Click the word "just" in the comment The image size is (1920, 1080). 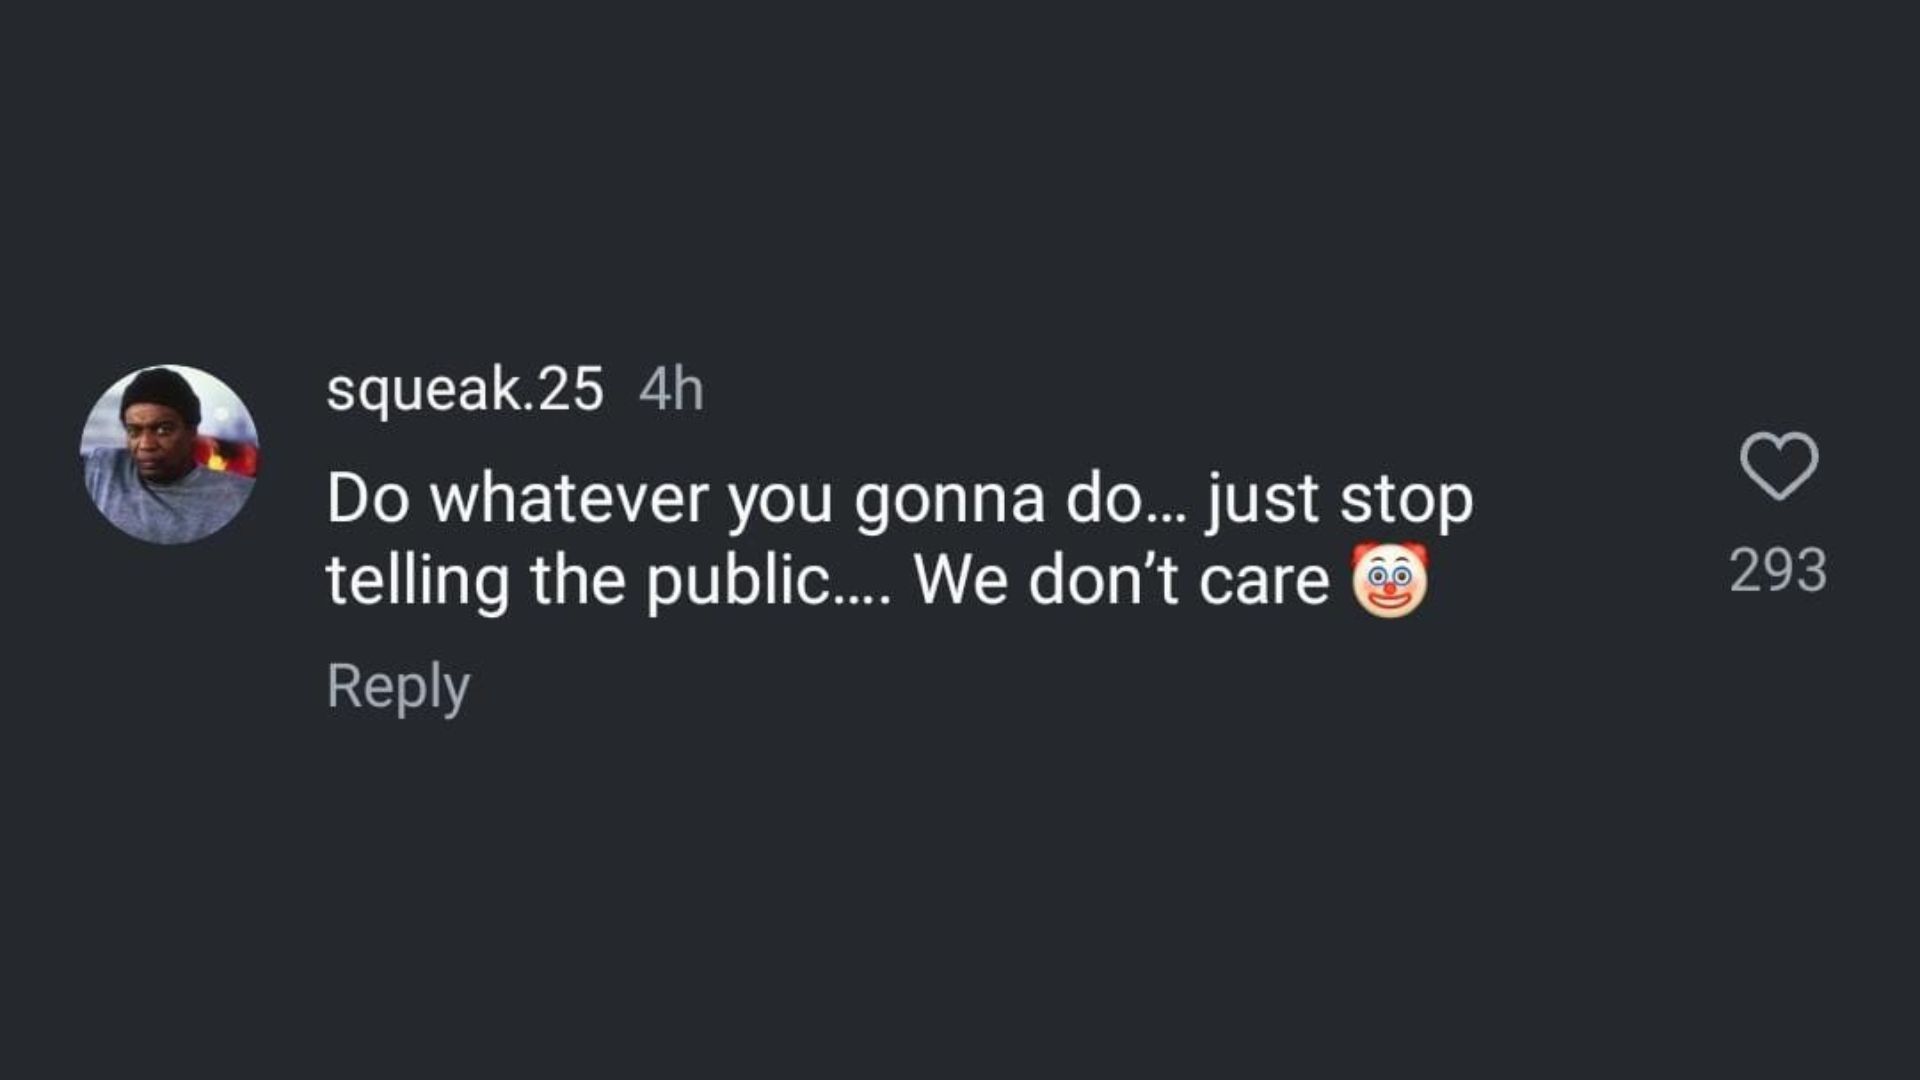1262,500
